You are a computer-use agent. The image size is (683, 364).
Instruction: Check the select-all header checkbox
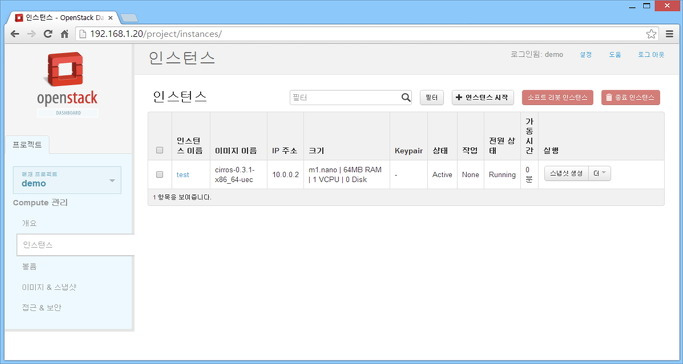(x=159, y=150)
